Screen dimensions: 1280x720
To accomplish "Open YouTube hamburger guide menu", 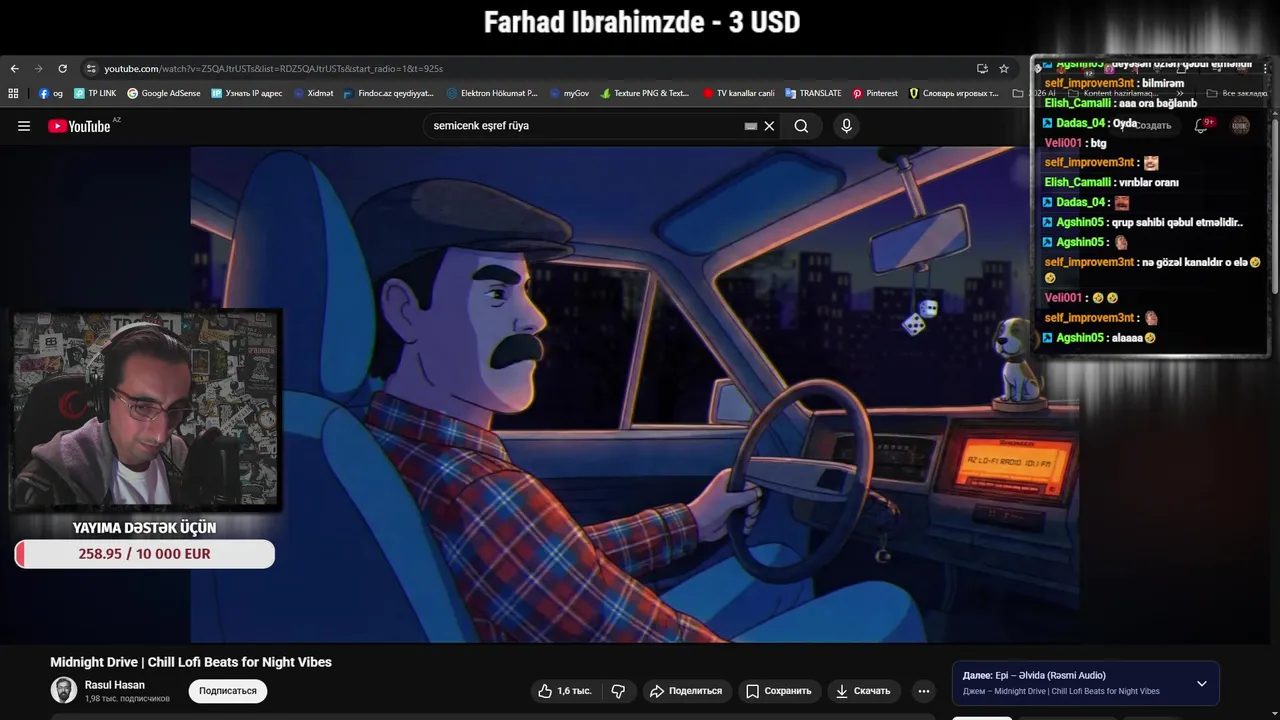I will click(x=24, y=126).
